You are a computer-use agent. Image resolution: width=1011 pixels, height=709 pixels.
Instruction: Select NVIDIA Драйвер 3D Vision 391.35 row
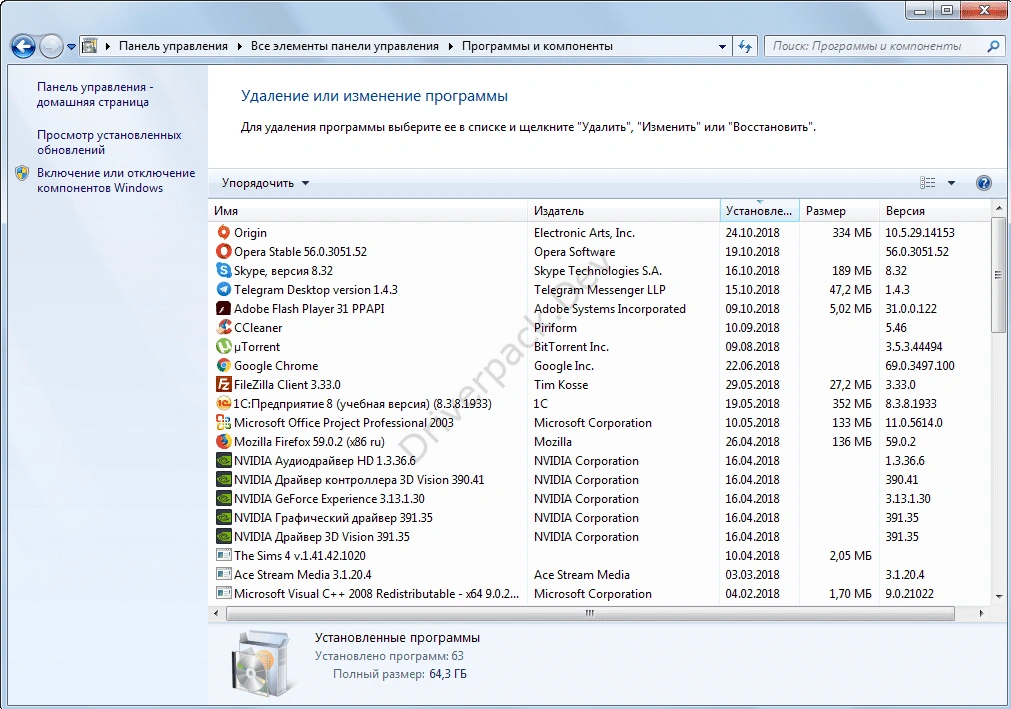click(x=599, y=537)
